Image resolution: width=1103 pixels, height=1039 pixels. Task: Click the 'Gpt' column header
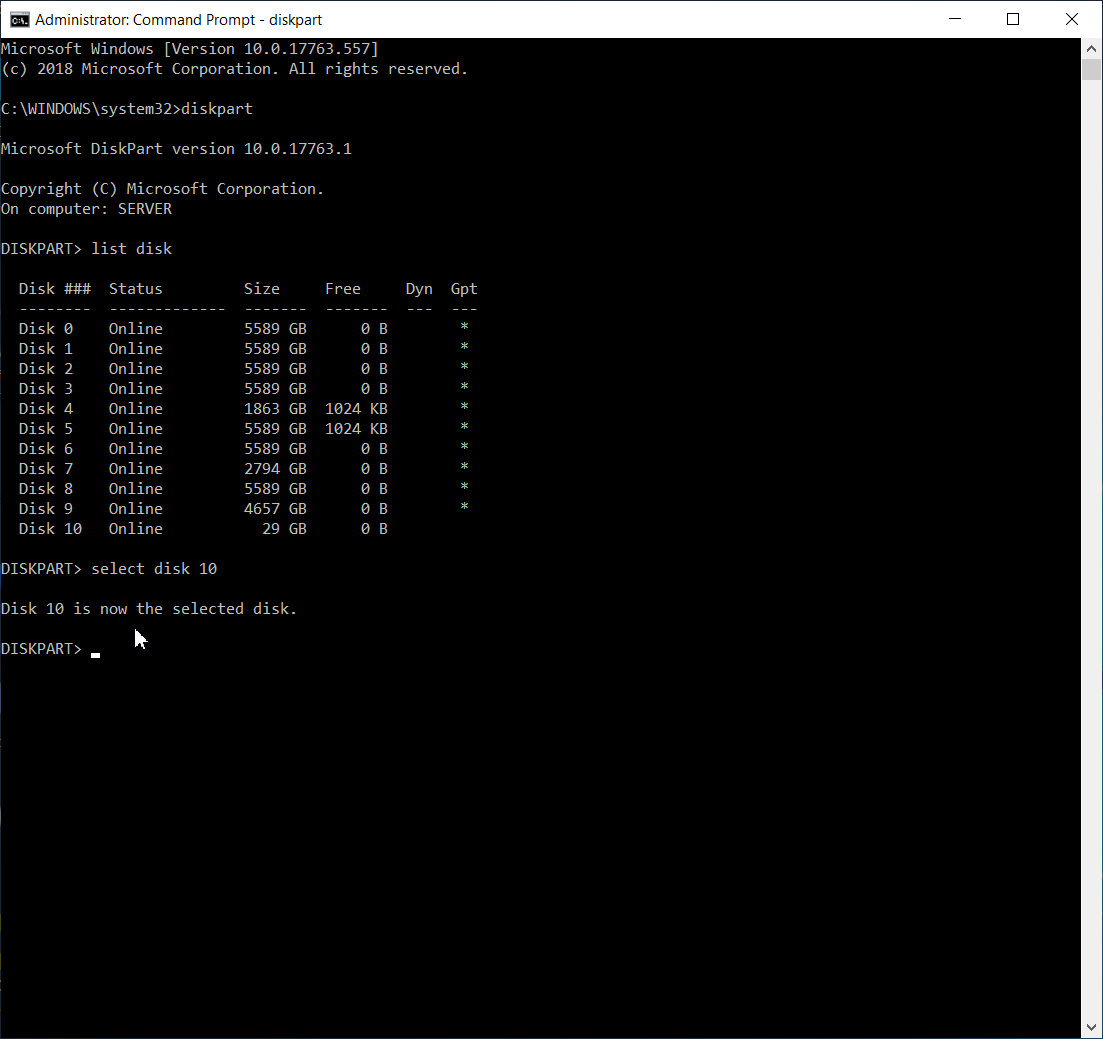click(x=464, y=289)
